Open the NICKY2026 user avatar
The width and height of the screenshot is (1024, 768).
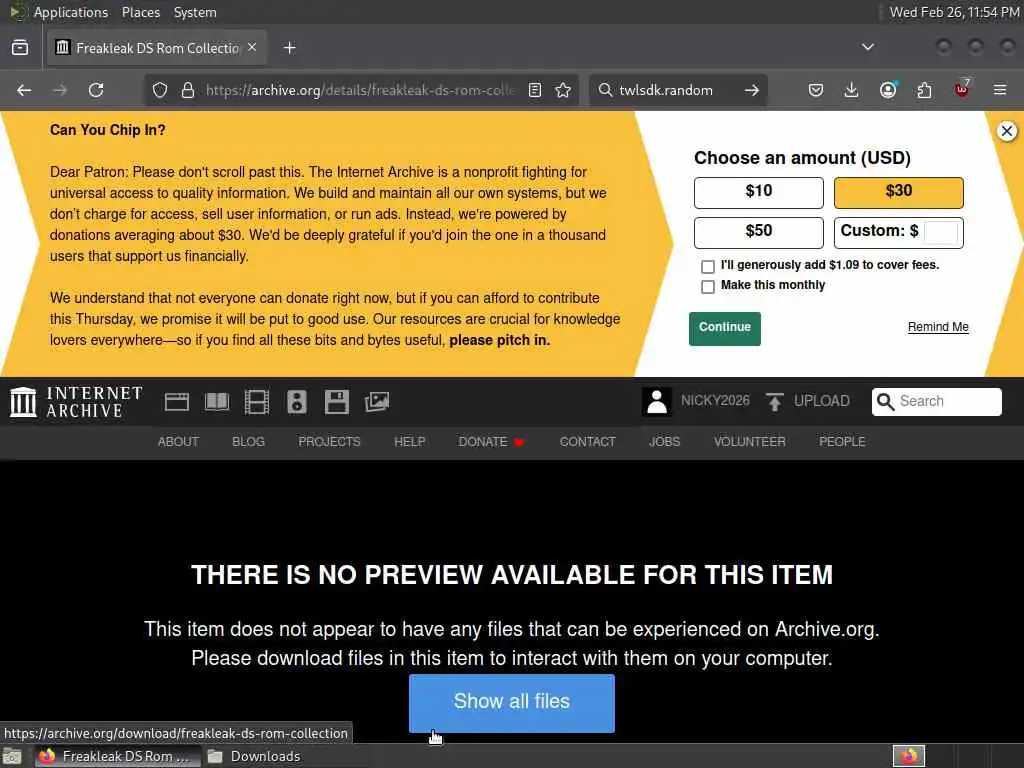pos(656,402)
